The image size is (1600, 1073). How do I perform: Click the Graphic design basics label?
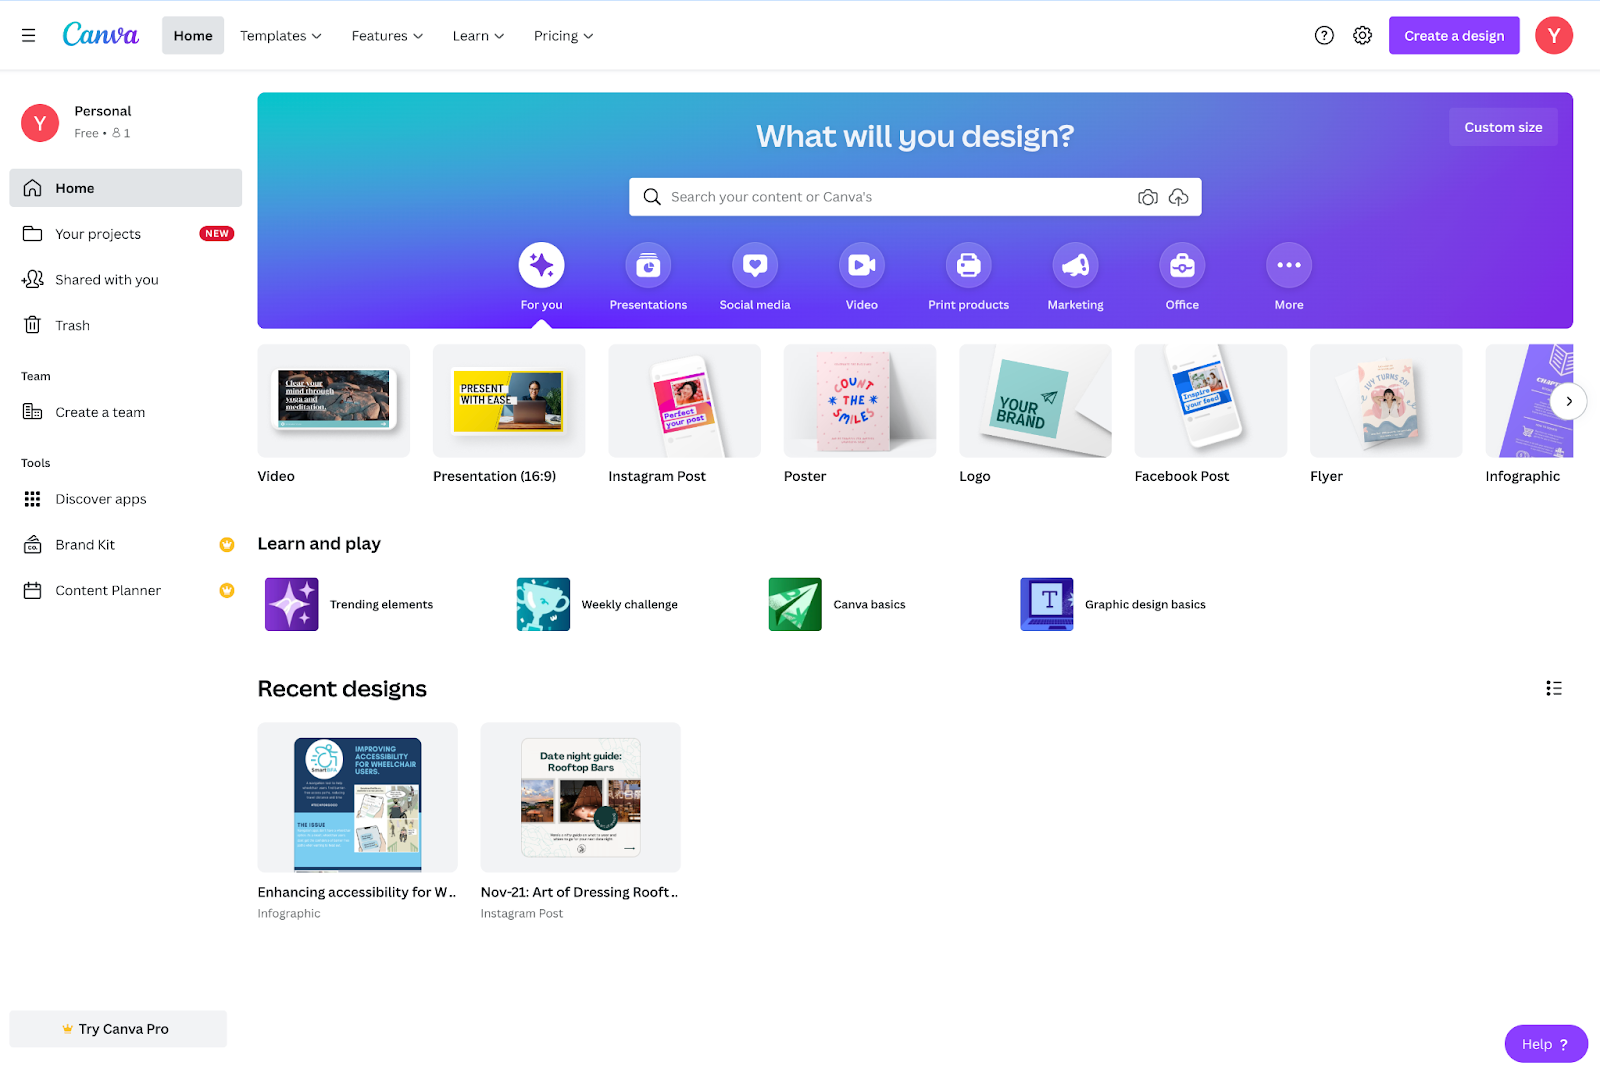(1145, 605)
